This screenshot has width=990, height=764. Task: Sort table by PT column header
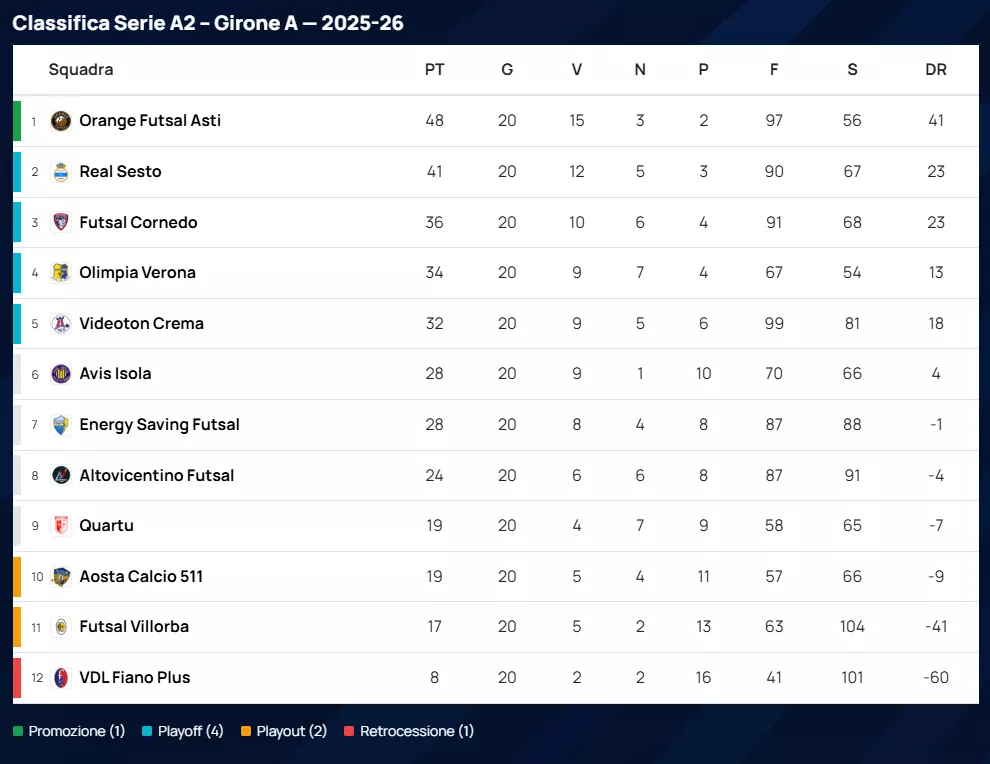tap(434, 70)
